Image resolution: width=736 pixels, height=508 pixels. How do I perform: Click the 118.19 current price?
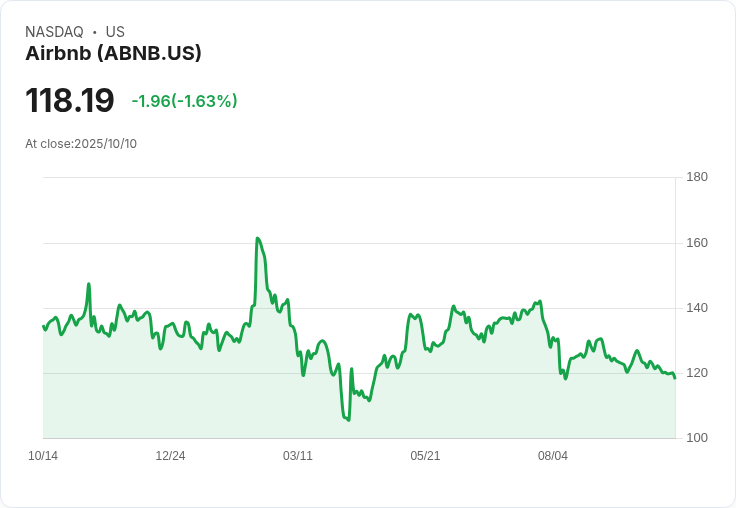click(69, 100)
